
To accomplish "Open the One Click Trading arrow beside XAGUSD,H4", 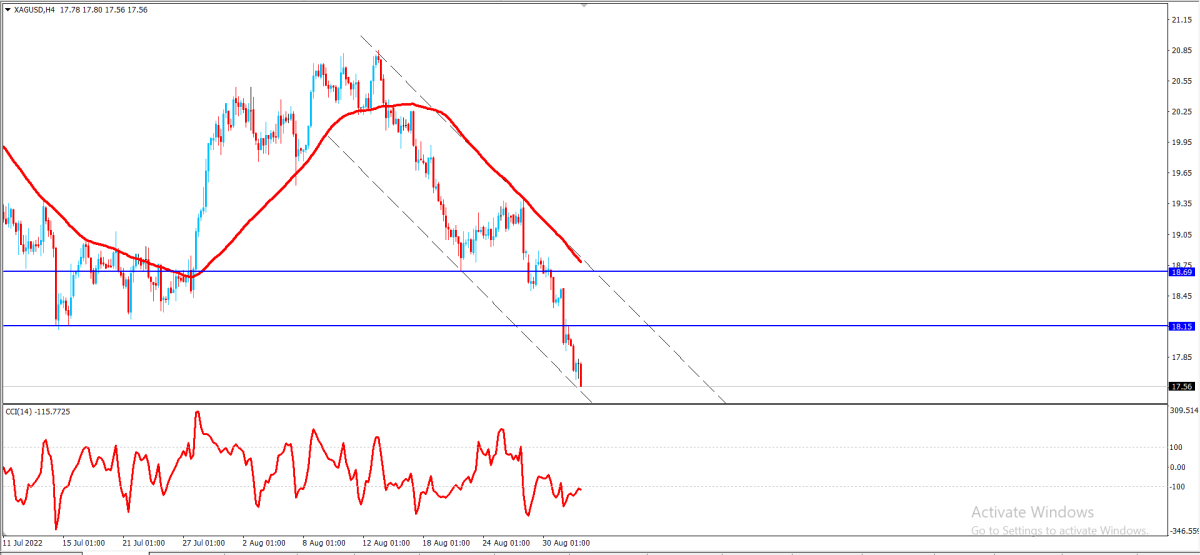I will (6, 9).
